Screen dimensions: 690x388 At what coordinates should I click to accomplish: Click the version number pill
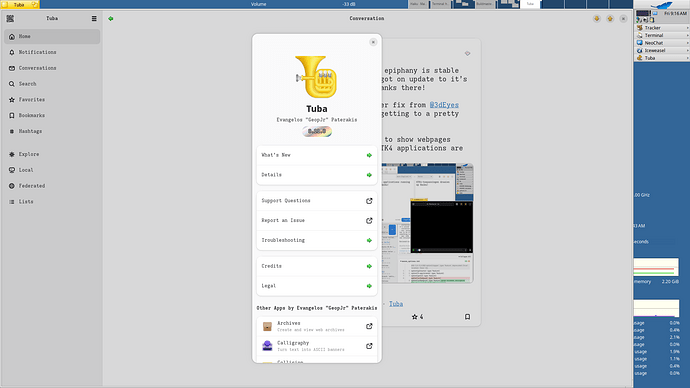click(317, 131)
